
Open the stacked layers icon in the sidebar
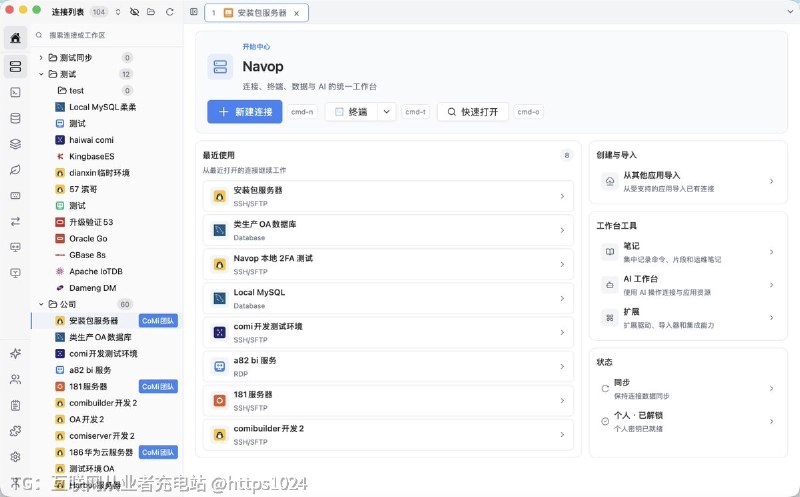[x=15, y=144]
